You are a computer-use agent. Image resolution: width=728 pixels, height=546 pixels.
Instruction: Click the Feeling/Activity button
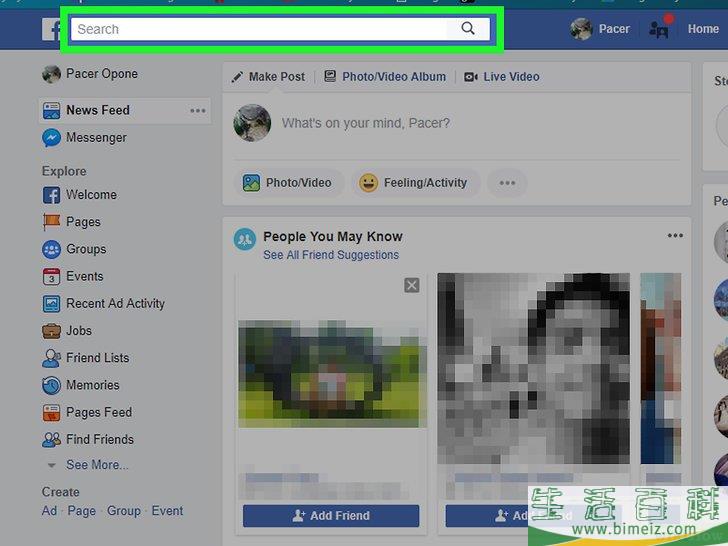414,183
